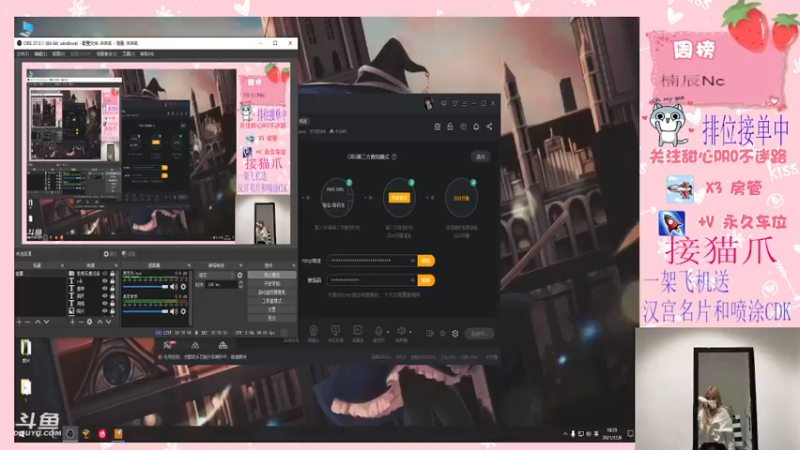Screen dimensions: 800x450
Task: Select the scene entry in the scenes list
Action: tap(41, 273)
